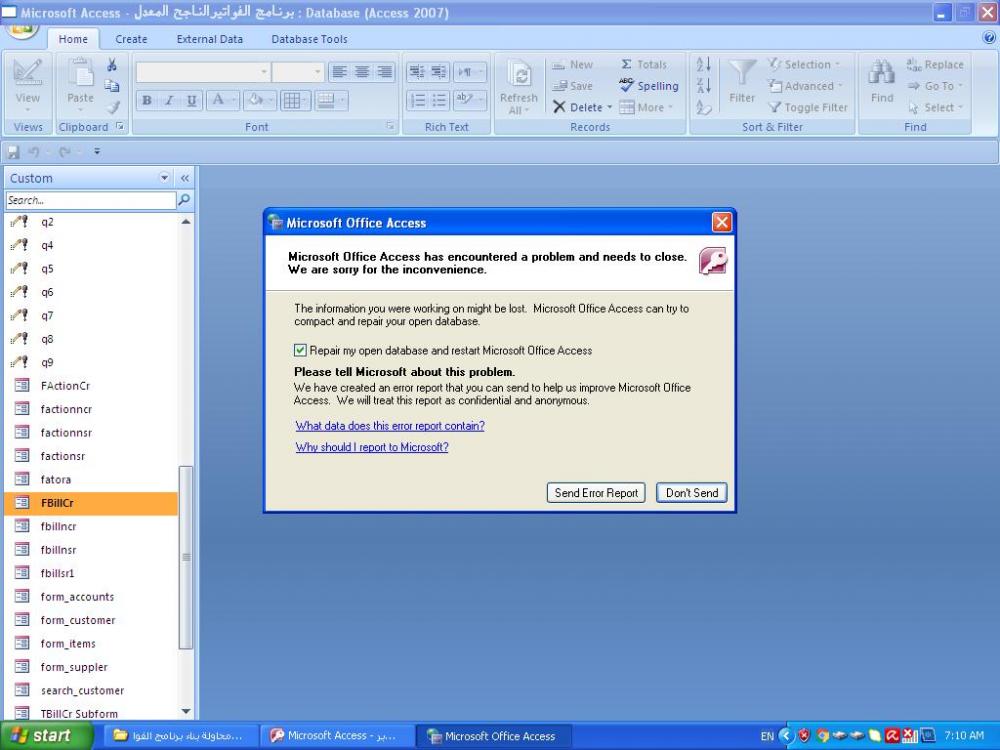Open the font size dropdown
Viewport: 1000px width, 750px height.
[318, 71]
